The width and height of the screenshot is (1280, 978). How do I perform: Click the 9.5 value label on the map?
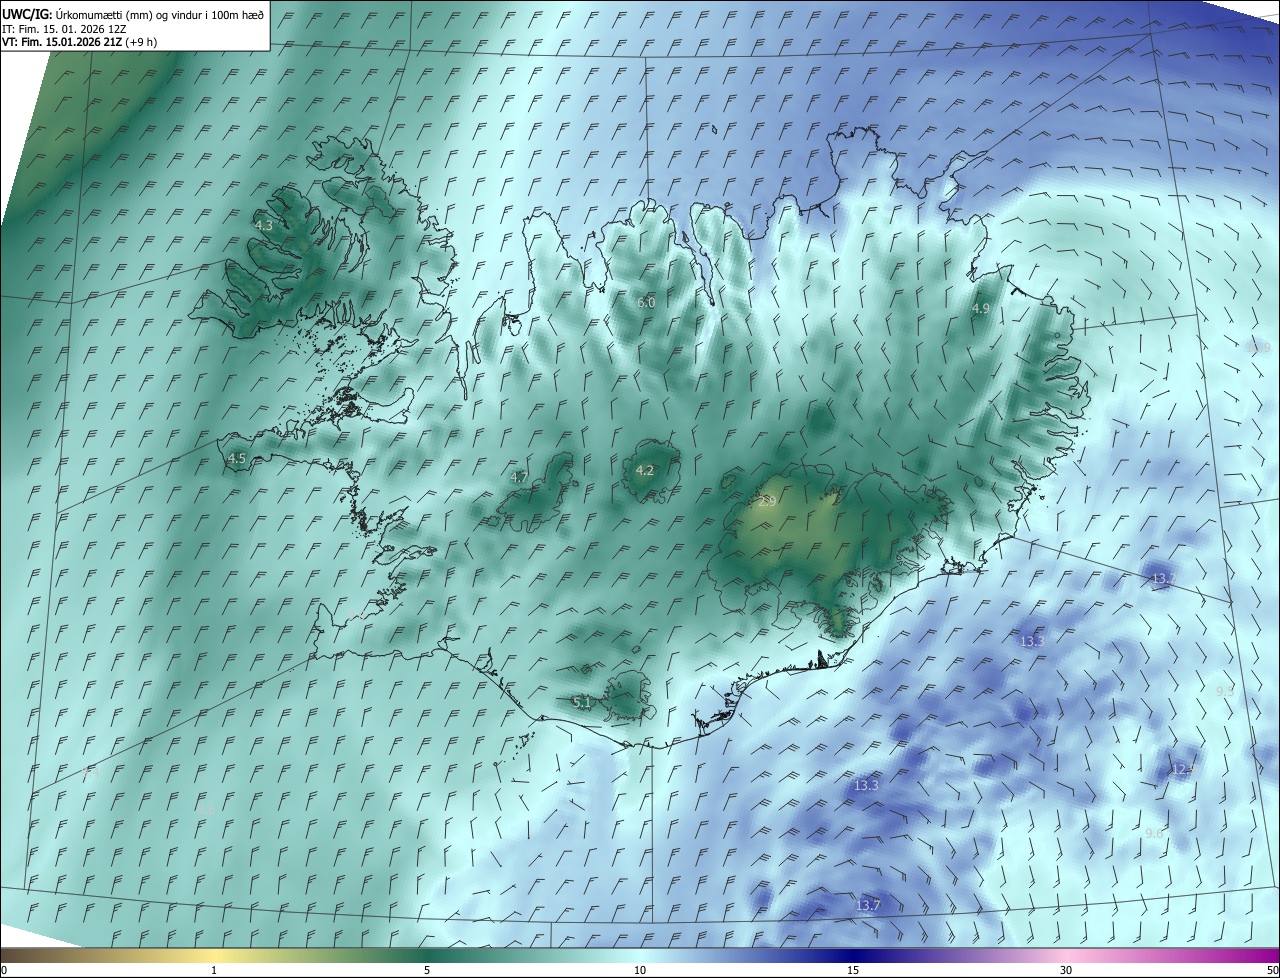pos(1225,691)
